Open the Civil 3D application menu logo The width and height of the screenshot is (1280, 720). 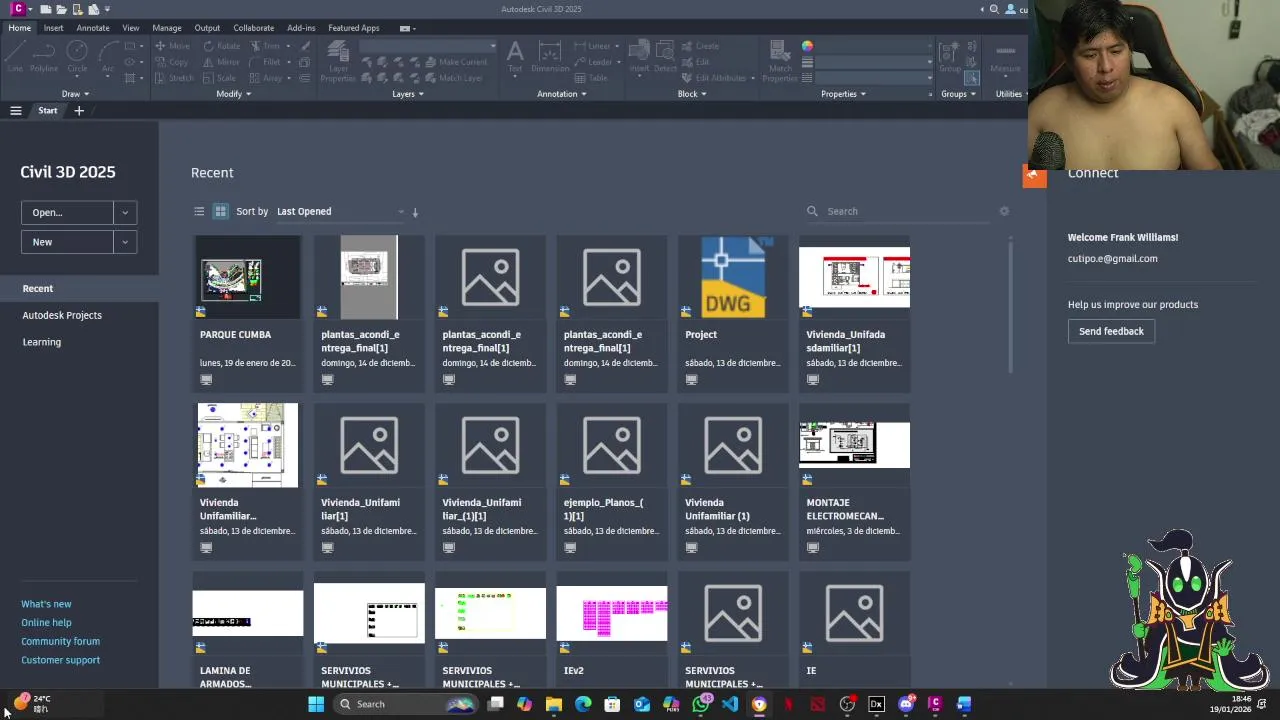(x=17, y=9)
